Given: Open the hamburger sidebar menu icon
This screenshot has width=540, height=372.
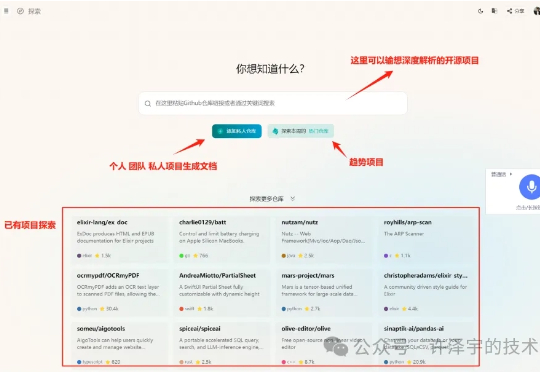Looking at the screenshot, I should (6, 11).
